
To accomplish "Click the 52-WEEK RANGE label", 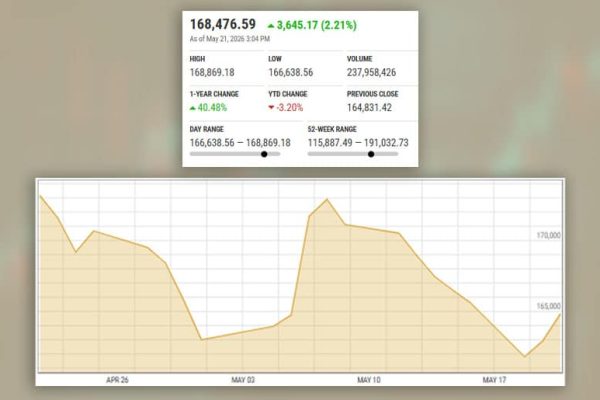I will pos(332,129).
